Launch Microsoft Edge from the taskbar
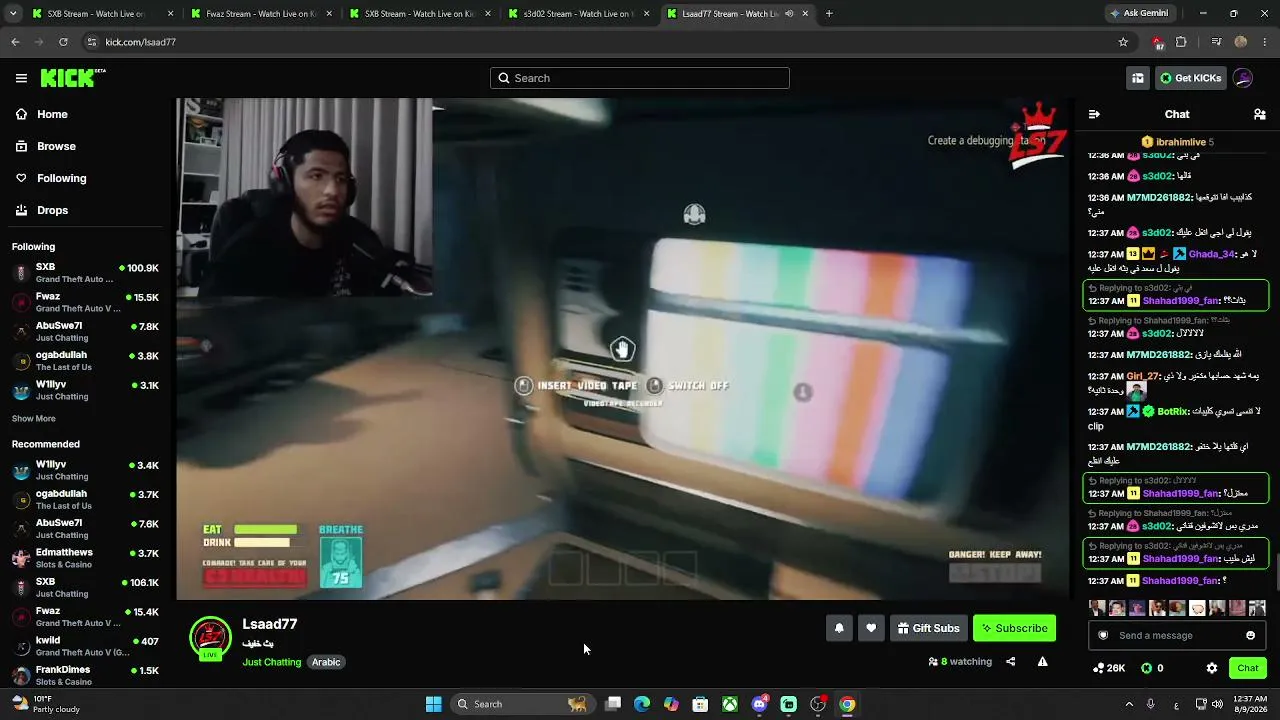 (642, 704)
